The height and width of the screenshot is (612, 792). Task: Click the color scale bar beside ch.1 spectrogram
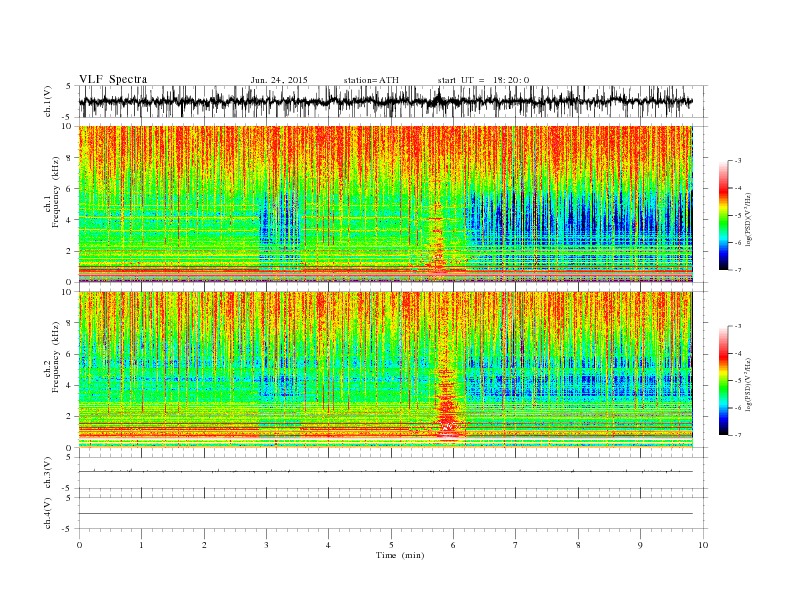tap(723, 215)
